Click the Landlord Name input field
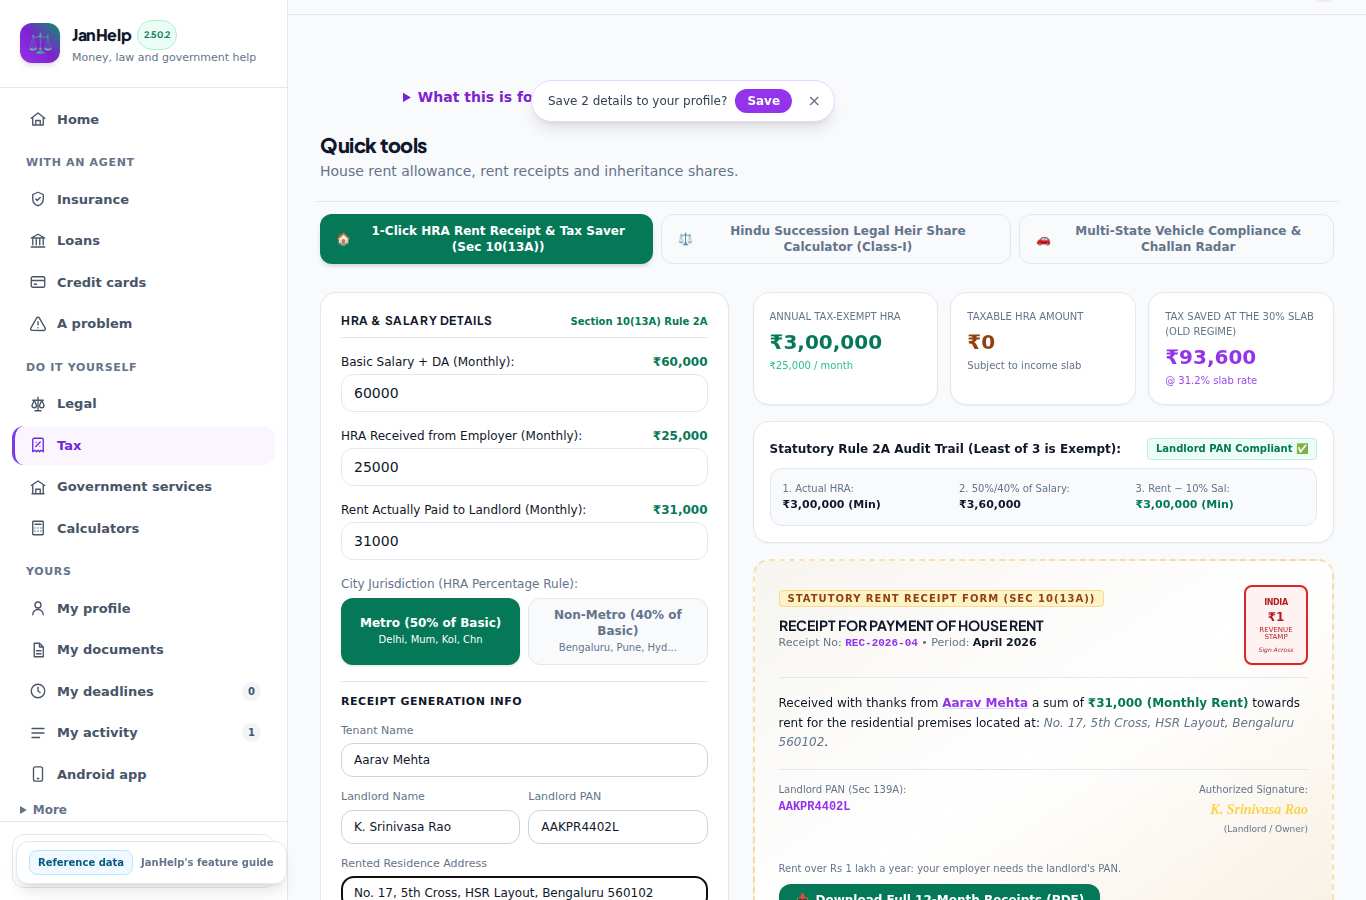Screen dimensions: 1366x900 point(430,827)
